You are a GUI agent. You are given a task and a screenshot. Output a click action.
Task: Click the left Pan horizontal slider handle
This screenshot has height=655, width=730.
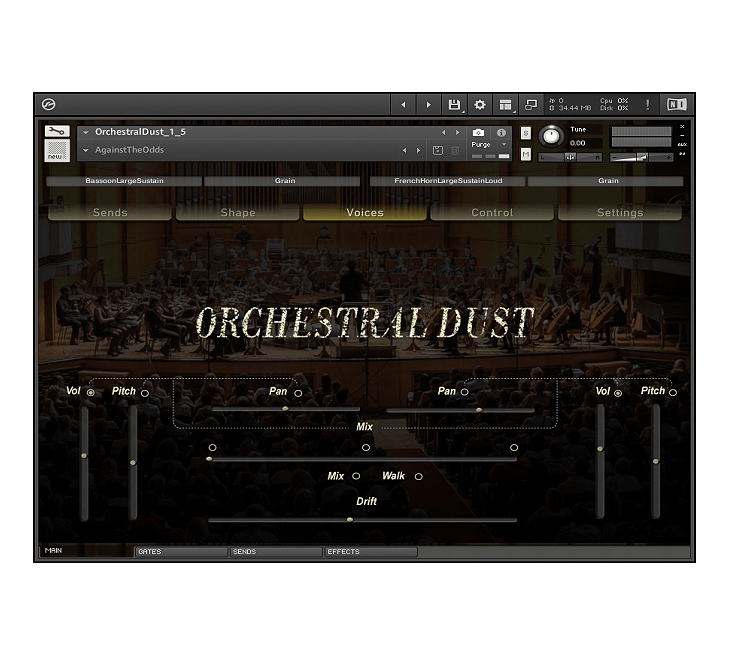tap(285, 409)
